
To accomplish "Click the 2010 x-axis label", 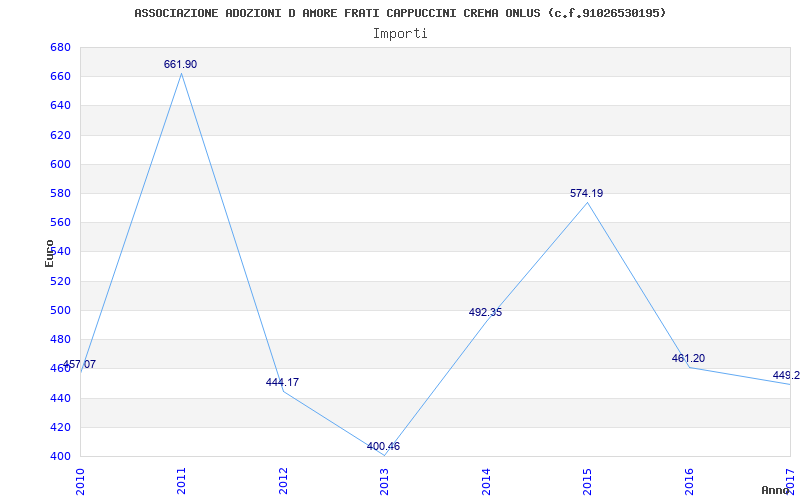I will [x=80, y=481].
